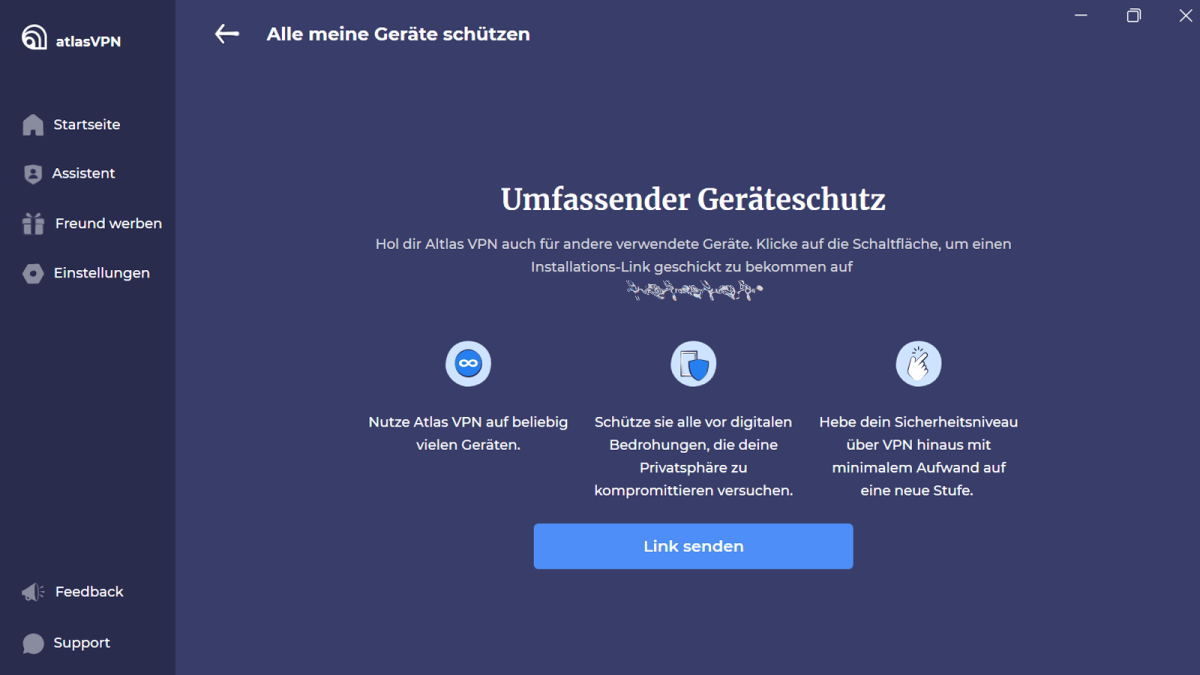Open the Startseite menu item
Viewport: 1200px width, 675px height.
point(88,125)
